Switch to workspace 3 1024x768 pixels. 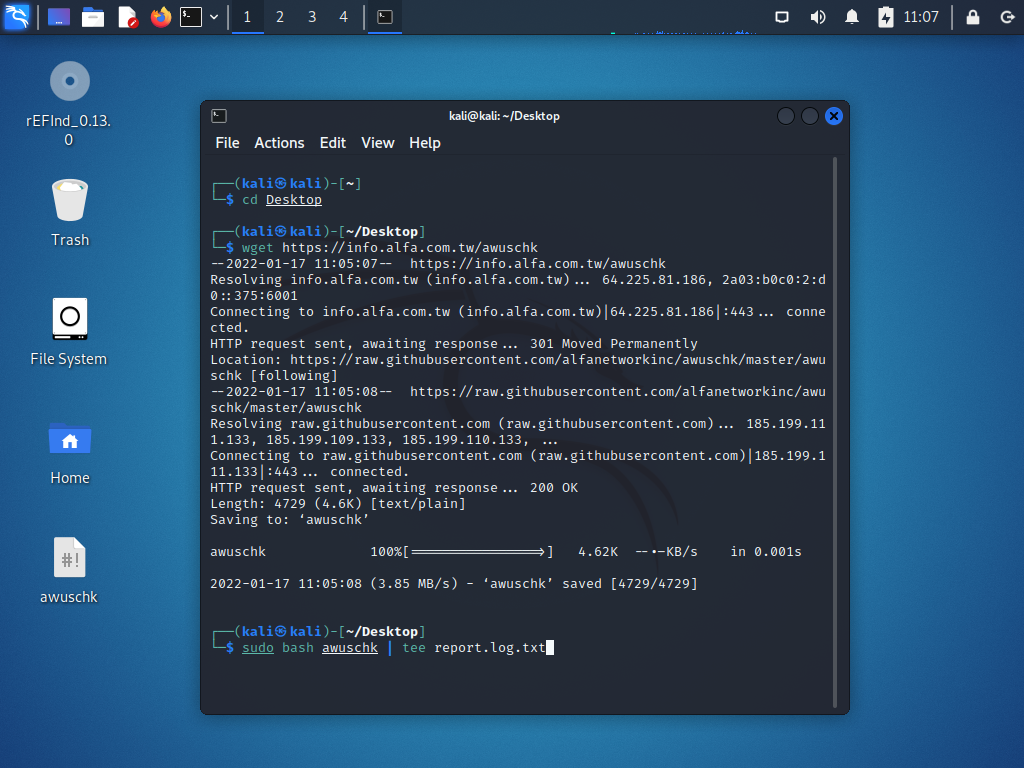click(x=312, y=17)
